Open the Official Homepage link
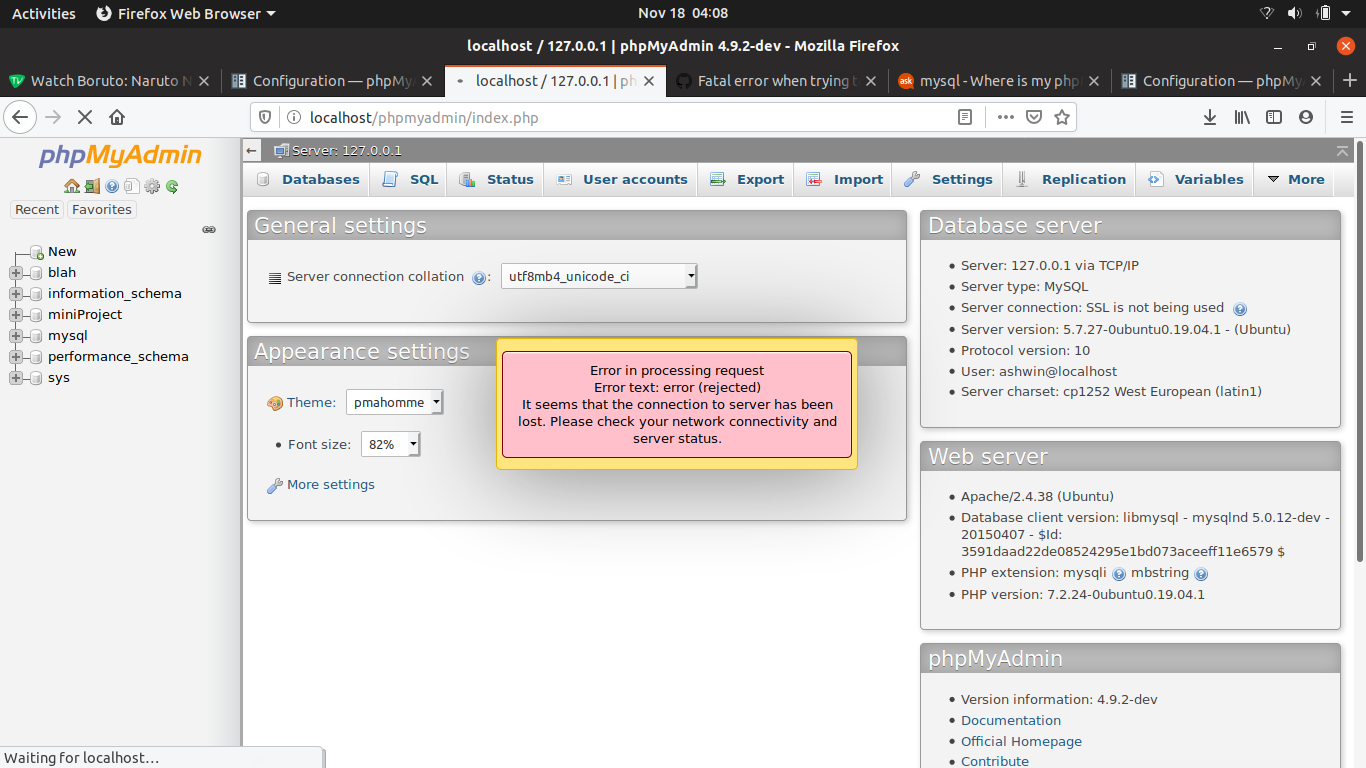 (1021, 742)
